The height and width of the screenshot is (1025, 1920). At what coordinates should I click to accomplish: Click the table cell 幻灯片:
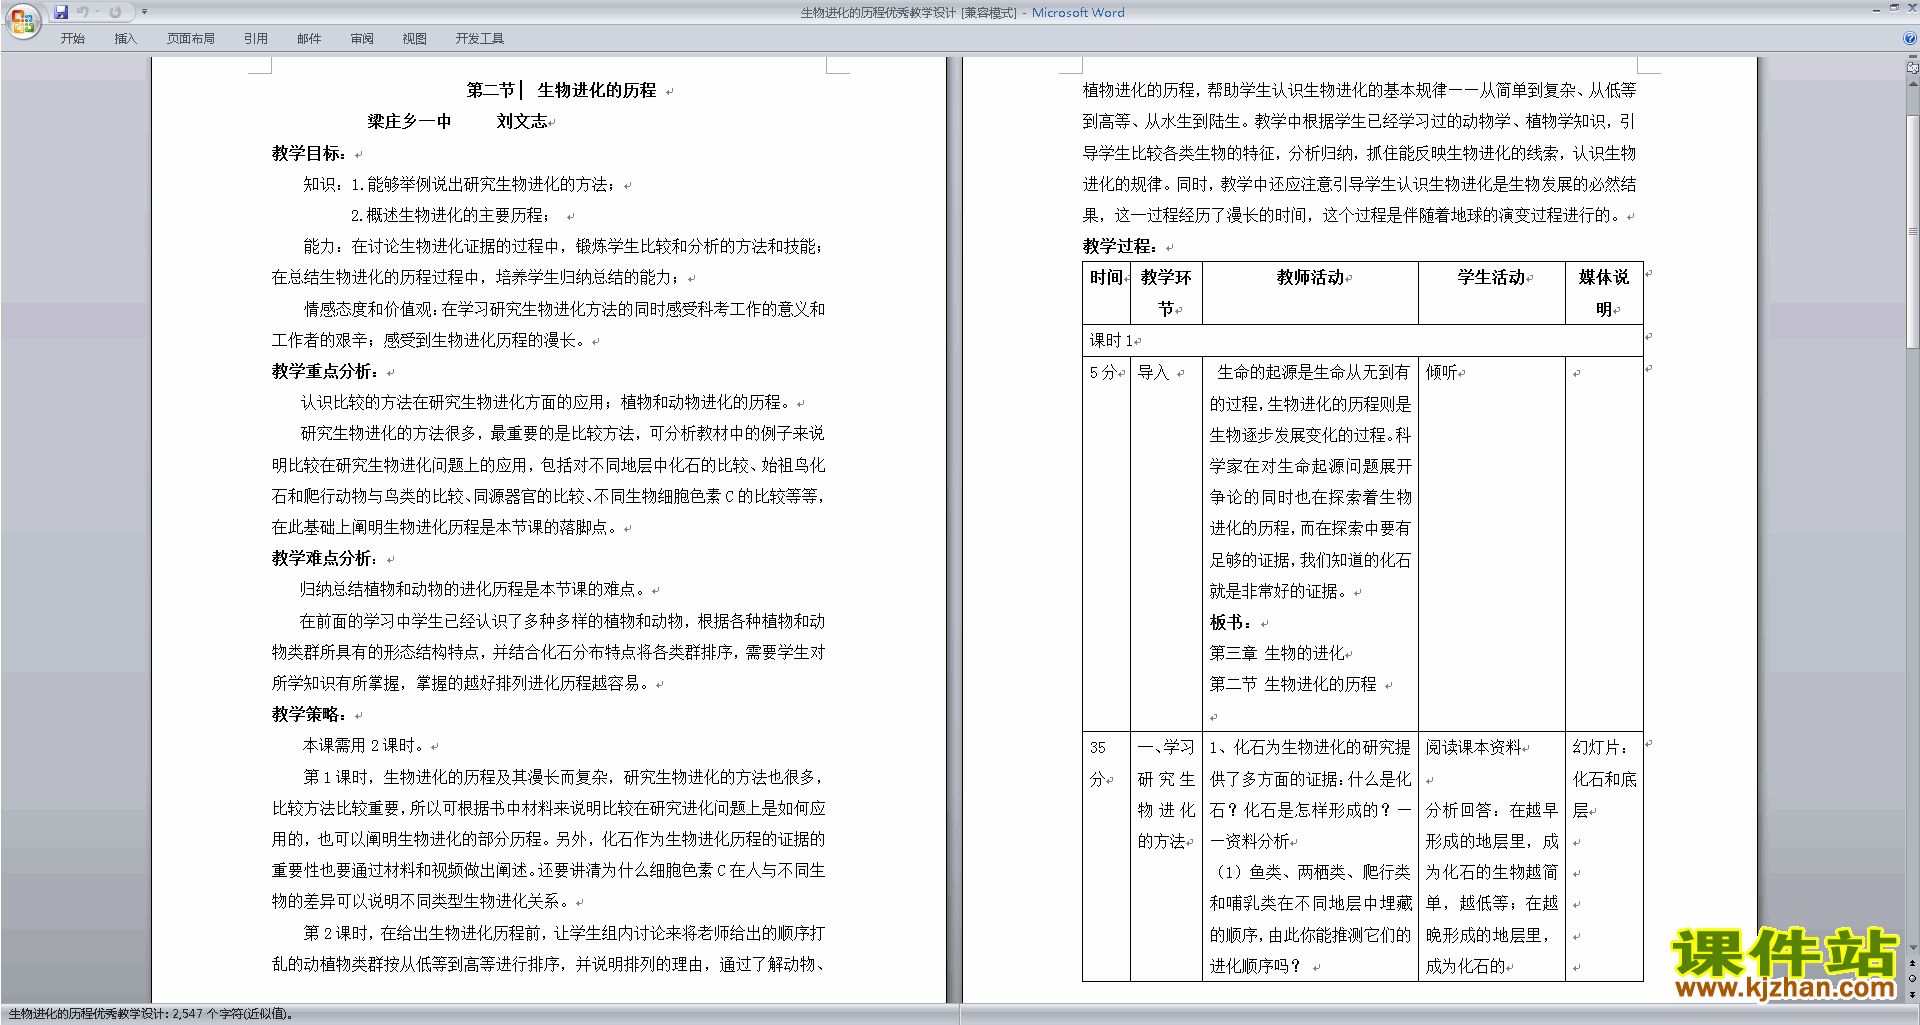coord(1600,747)
